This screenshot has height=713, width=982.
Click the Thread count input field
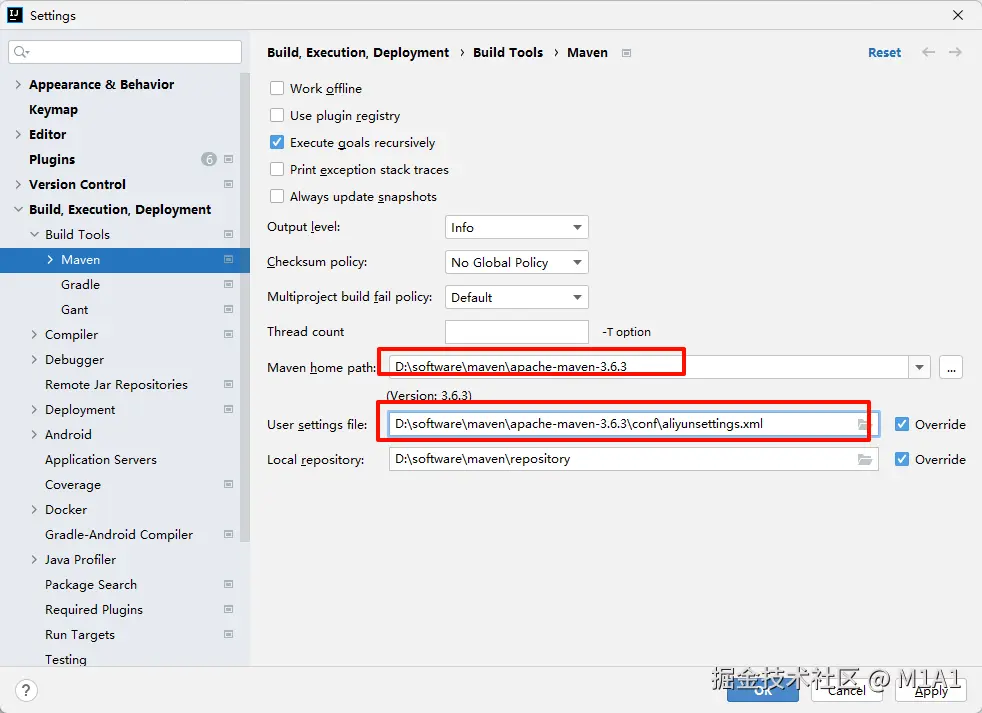[517, 332]
